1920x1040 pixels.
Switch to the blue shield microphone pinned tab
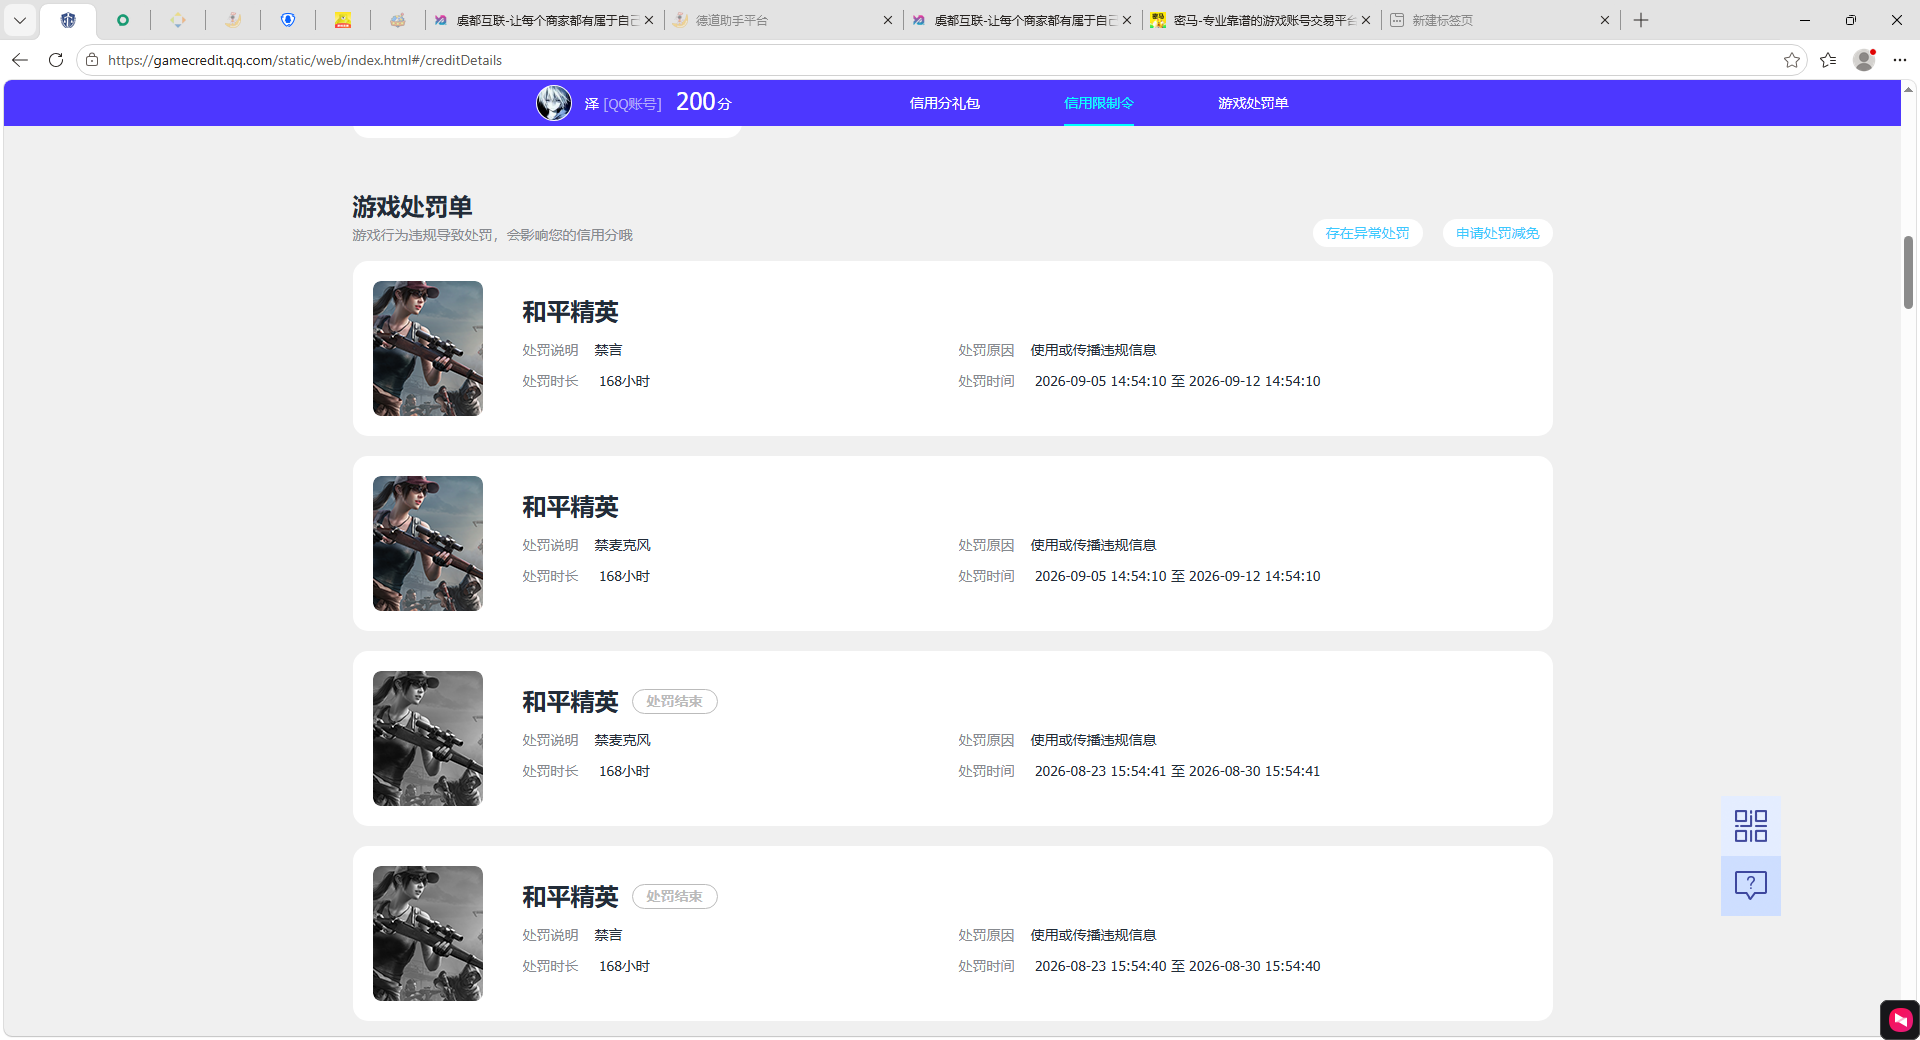(288, 20)
